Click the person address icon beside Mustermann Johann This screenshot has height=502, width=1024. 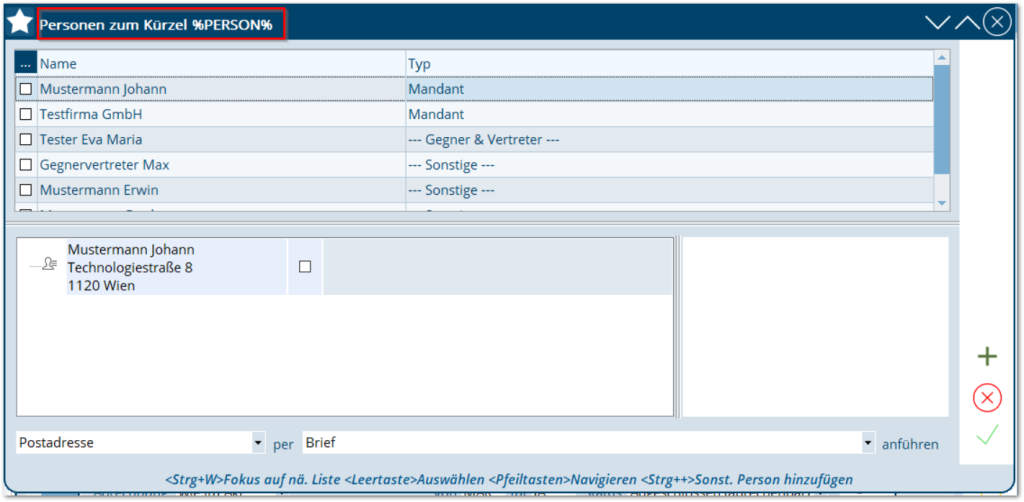pyautogui.click(x=44, y=265)
